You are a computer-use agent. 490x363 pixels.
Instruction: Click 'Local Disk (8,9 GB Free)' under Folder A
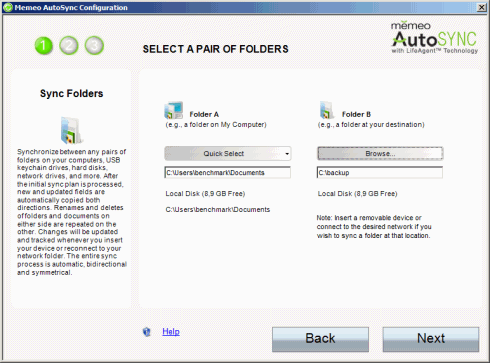pos(205,194)
